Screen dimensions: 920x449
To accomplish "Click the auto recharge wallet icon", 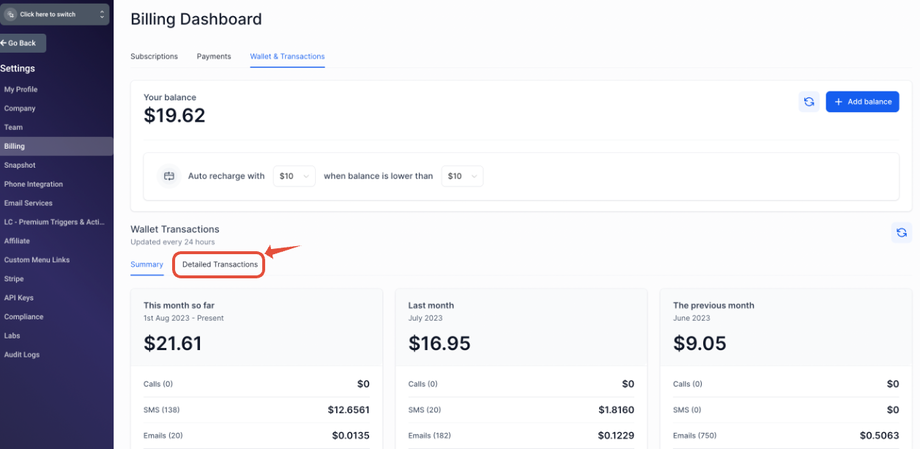I will pos(169,176).
